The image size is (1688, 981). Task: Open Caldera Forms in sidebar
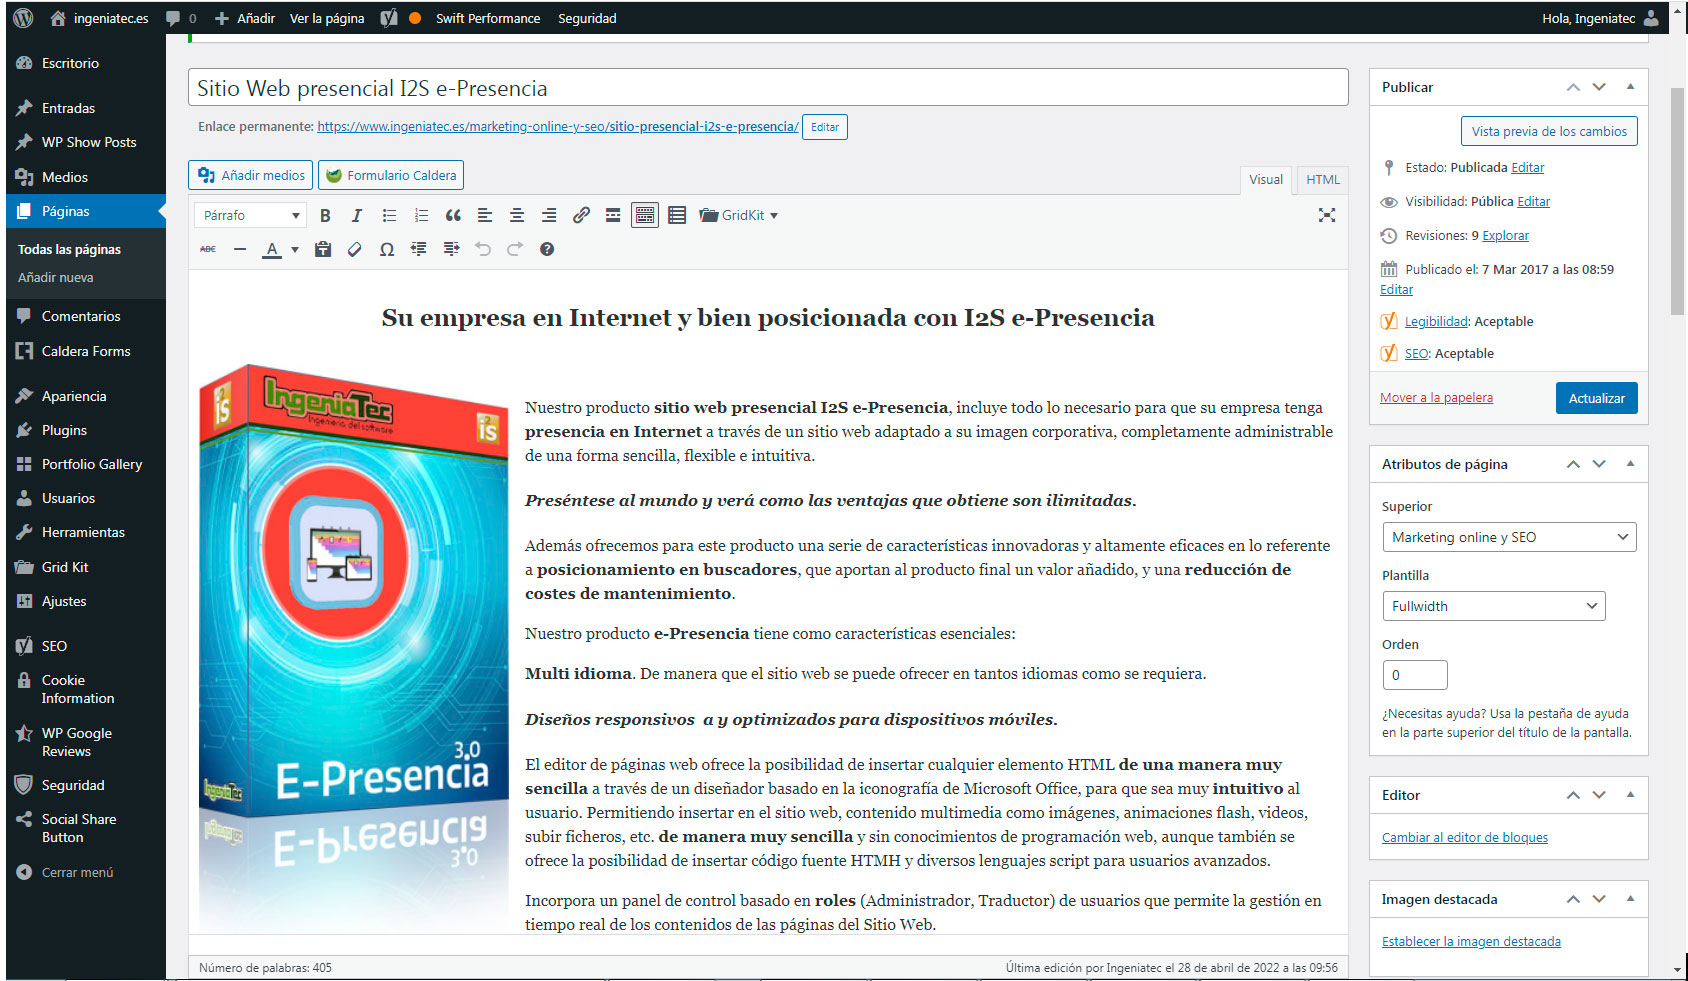coord(86,351)
